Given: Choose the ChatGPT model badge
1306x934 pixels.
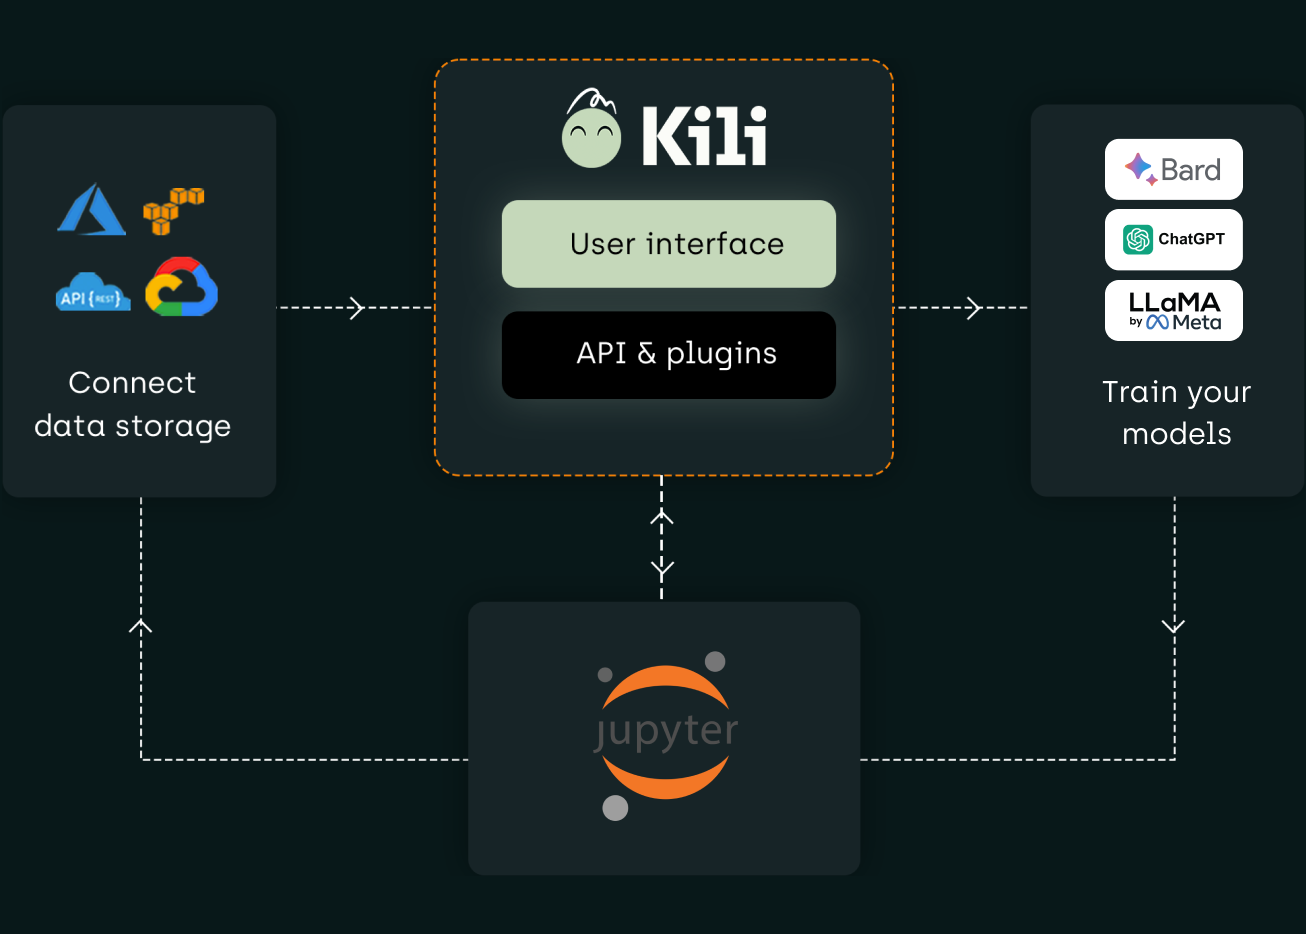Looking at the screenshot, I should (x=1174, y=239).
